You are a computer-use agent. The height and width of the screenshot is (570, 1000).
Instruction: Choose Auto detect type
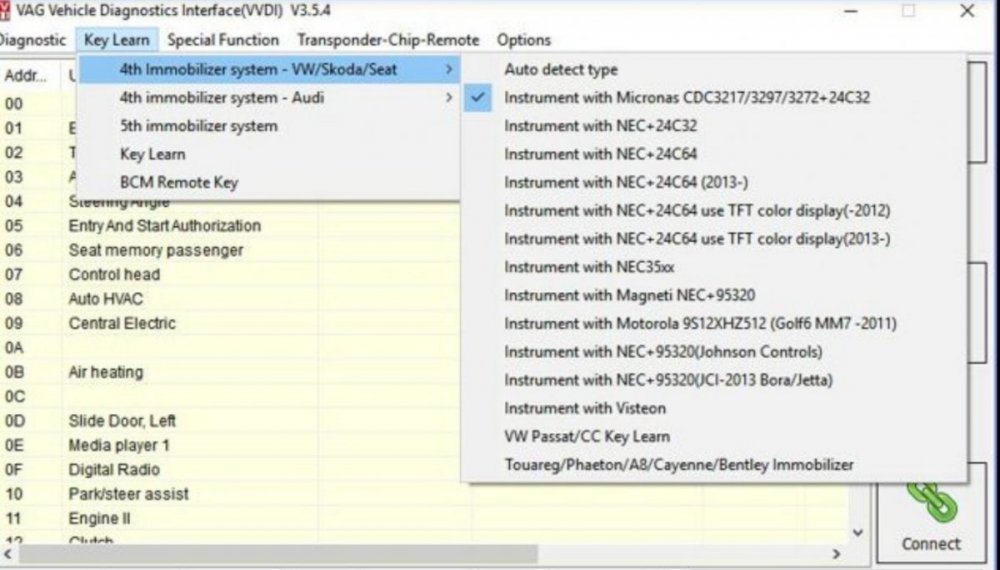click(x=561, y=70)
